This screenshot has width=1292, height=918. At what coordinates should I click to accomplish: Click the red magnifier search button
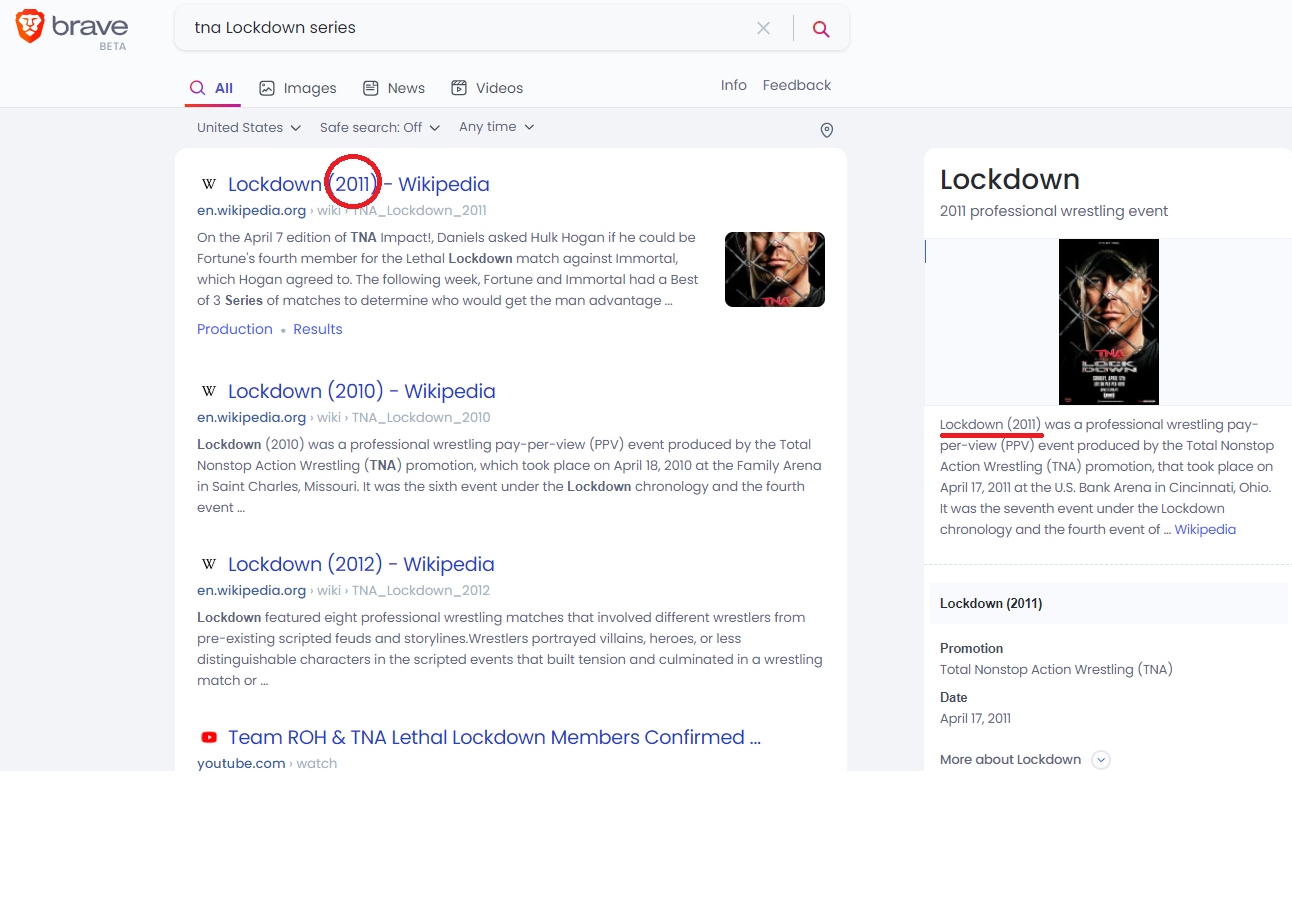click(821, 28)
